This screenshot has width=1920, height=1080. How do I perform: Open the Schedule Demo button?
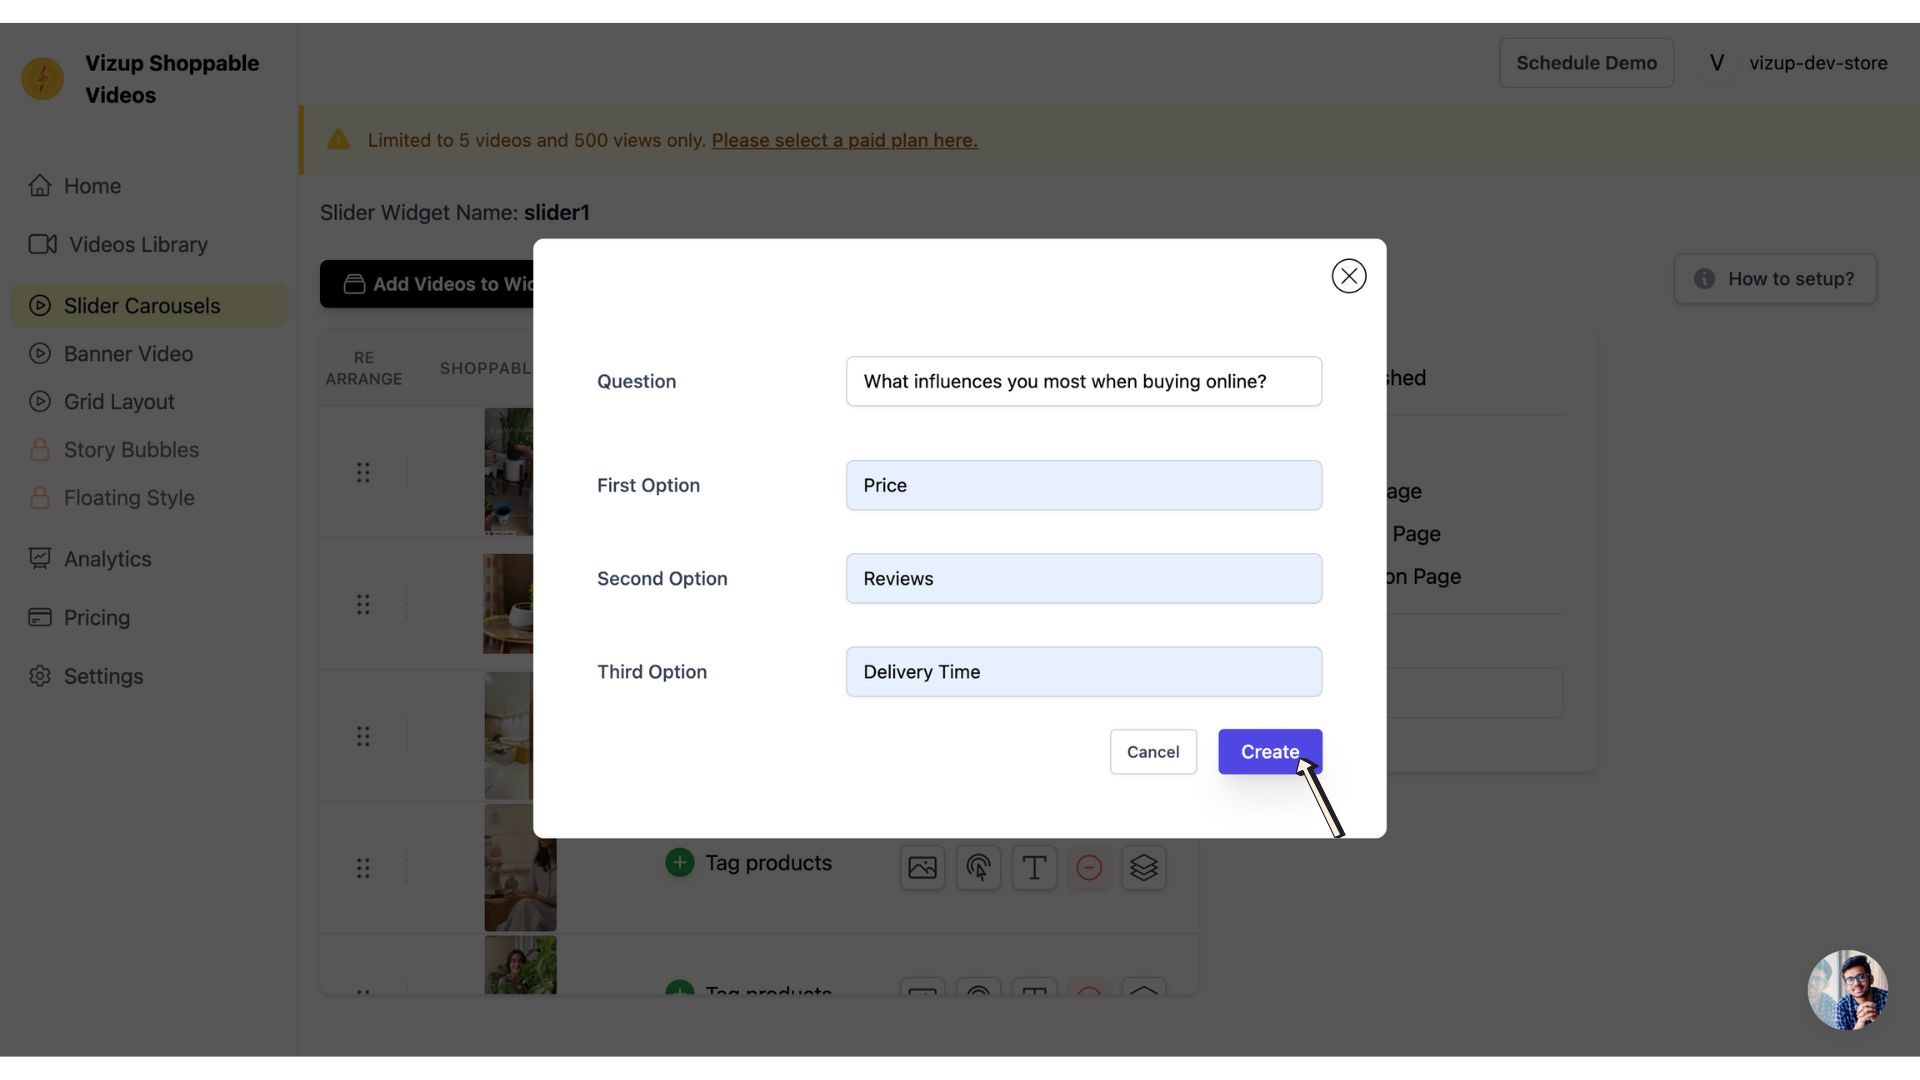(1586, 62)
